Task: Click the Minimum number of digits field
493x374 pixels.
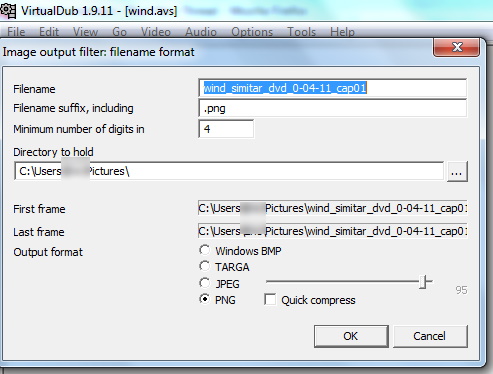Action: (226, 129)
